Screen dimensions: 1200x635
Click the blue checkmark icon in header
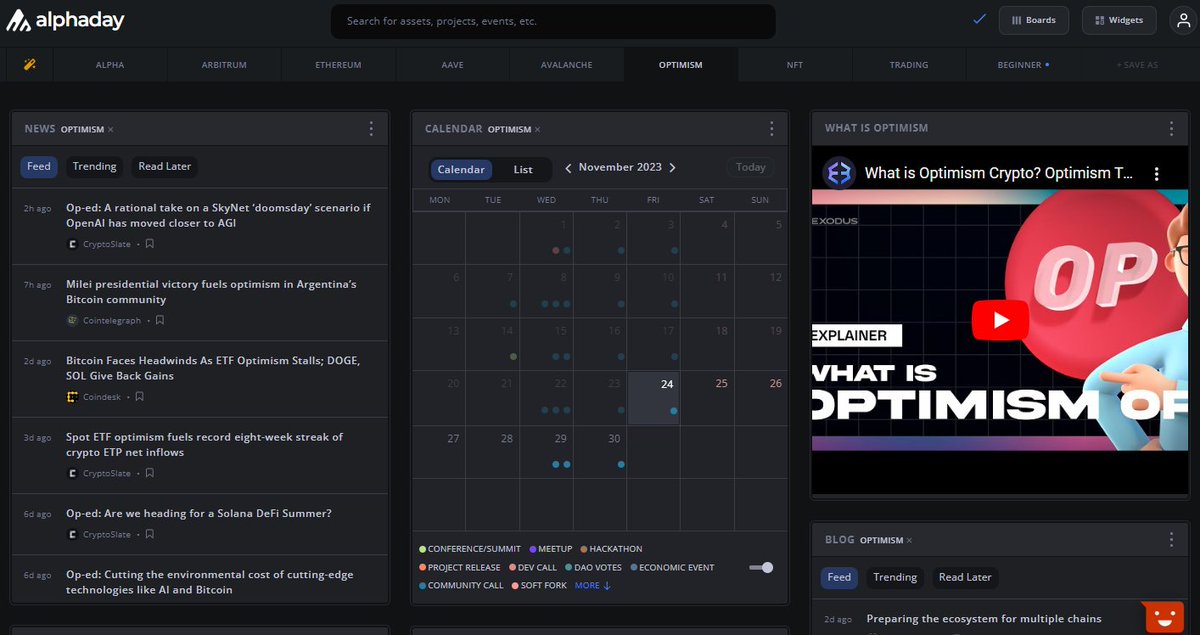click(x=979, y=19)
